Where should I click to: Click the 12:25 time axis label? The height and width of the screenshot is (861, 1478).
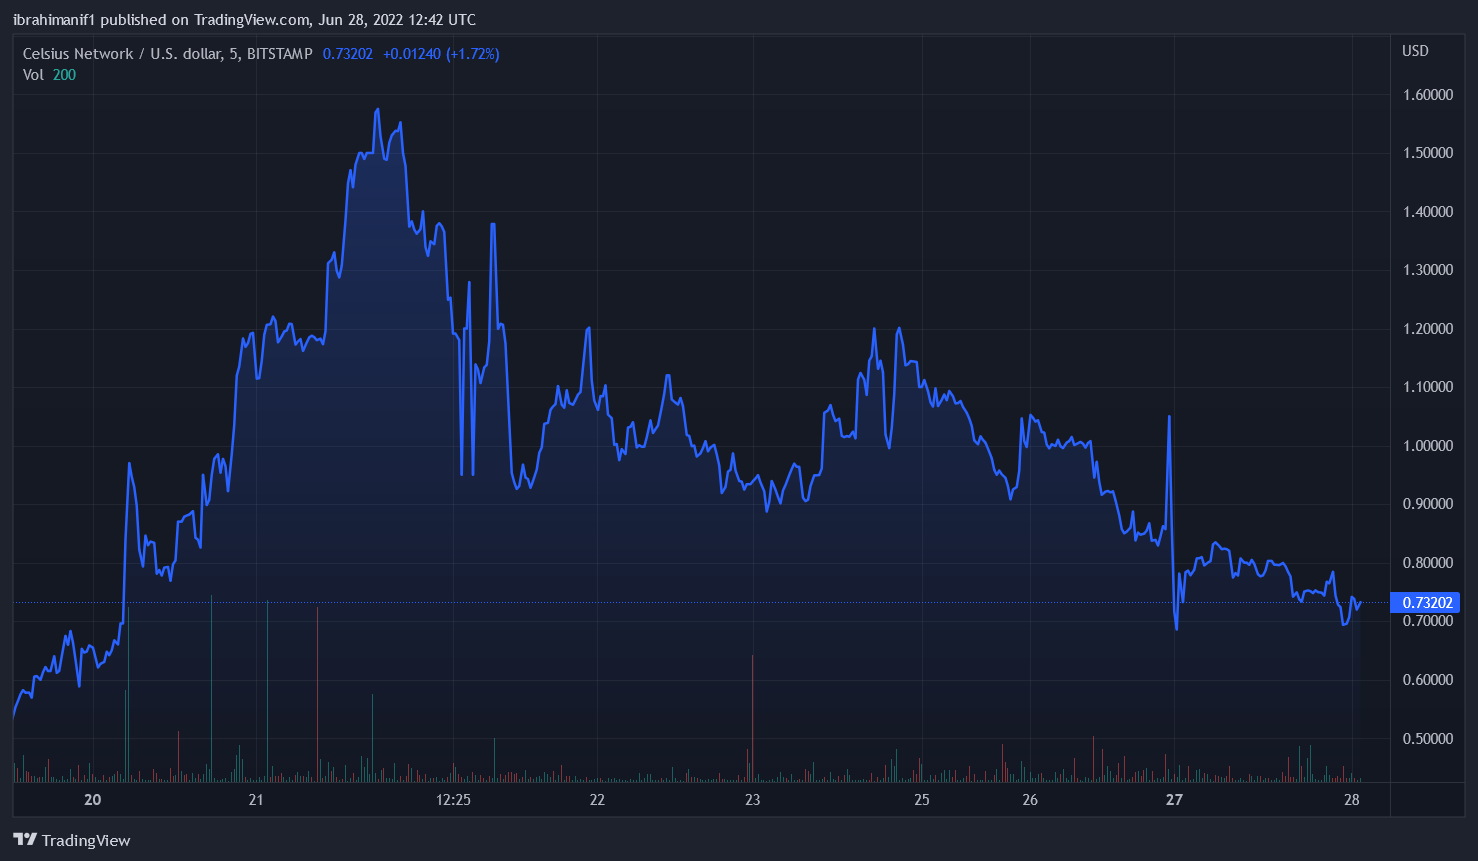click(x=453, y=799)
